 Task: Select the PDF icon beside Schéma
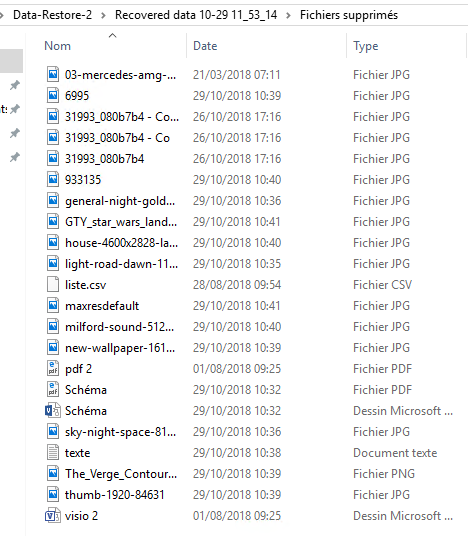click(53, 389)
